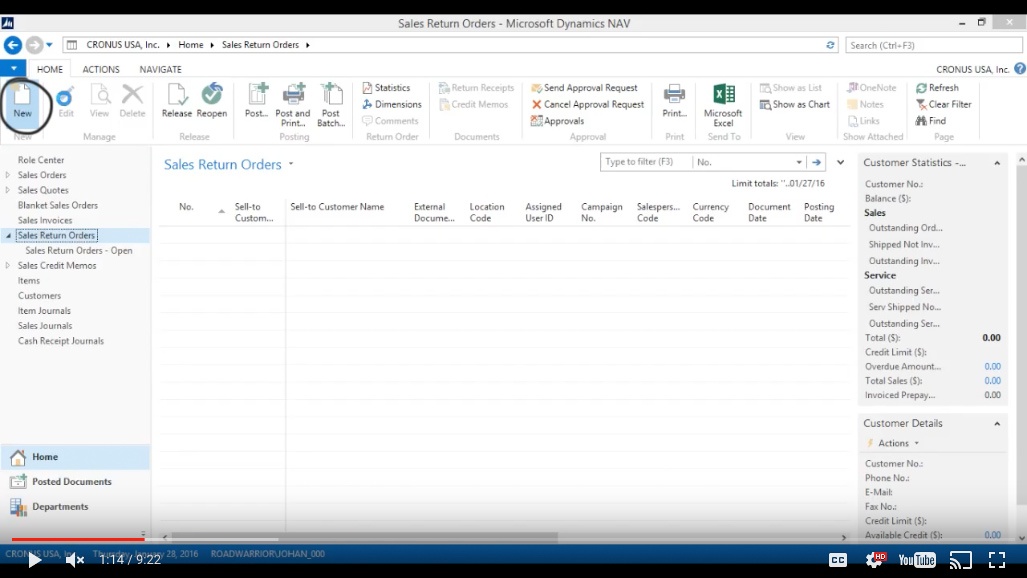Open Comments in the ribbon
Viewport: 1027px width, 578px height.
[390, 121]
